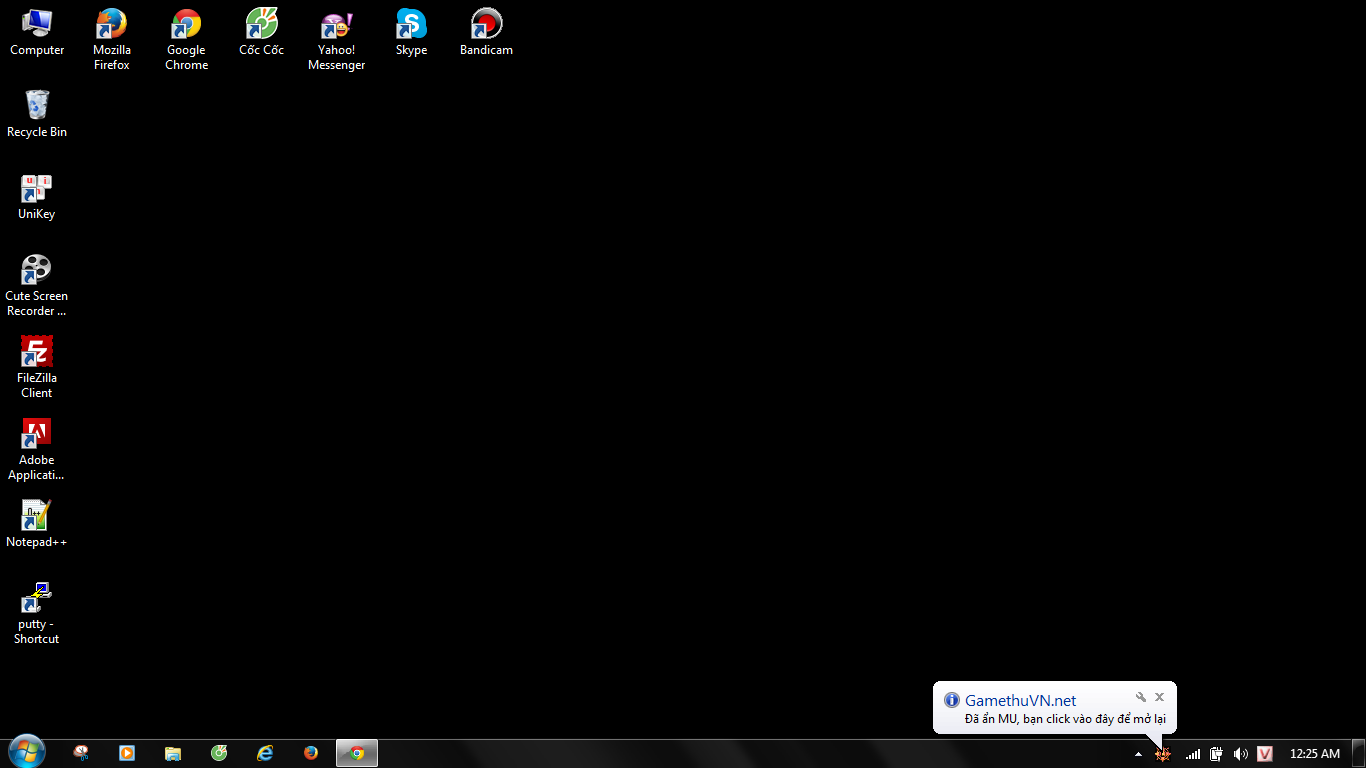Open the power plug battery tray icon

click(1216, 754)
